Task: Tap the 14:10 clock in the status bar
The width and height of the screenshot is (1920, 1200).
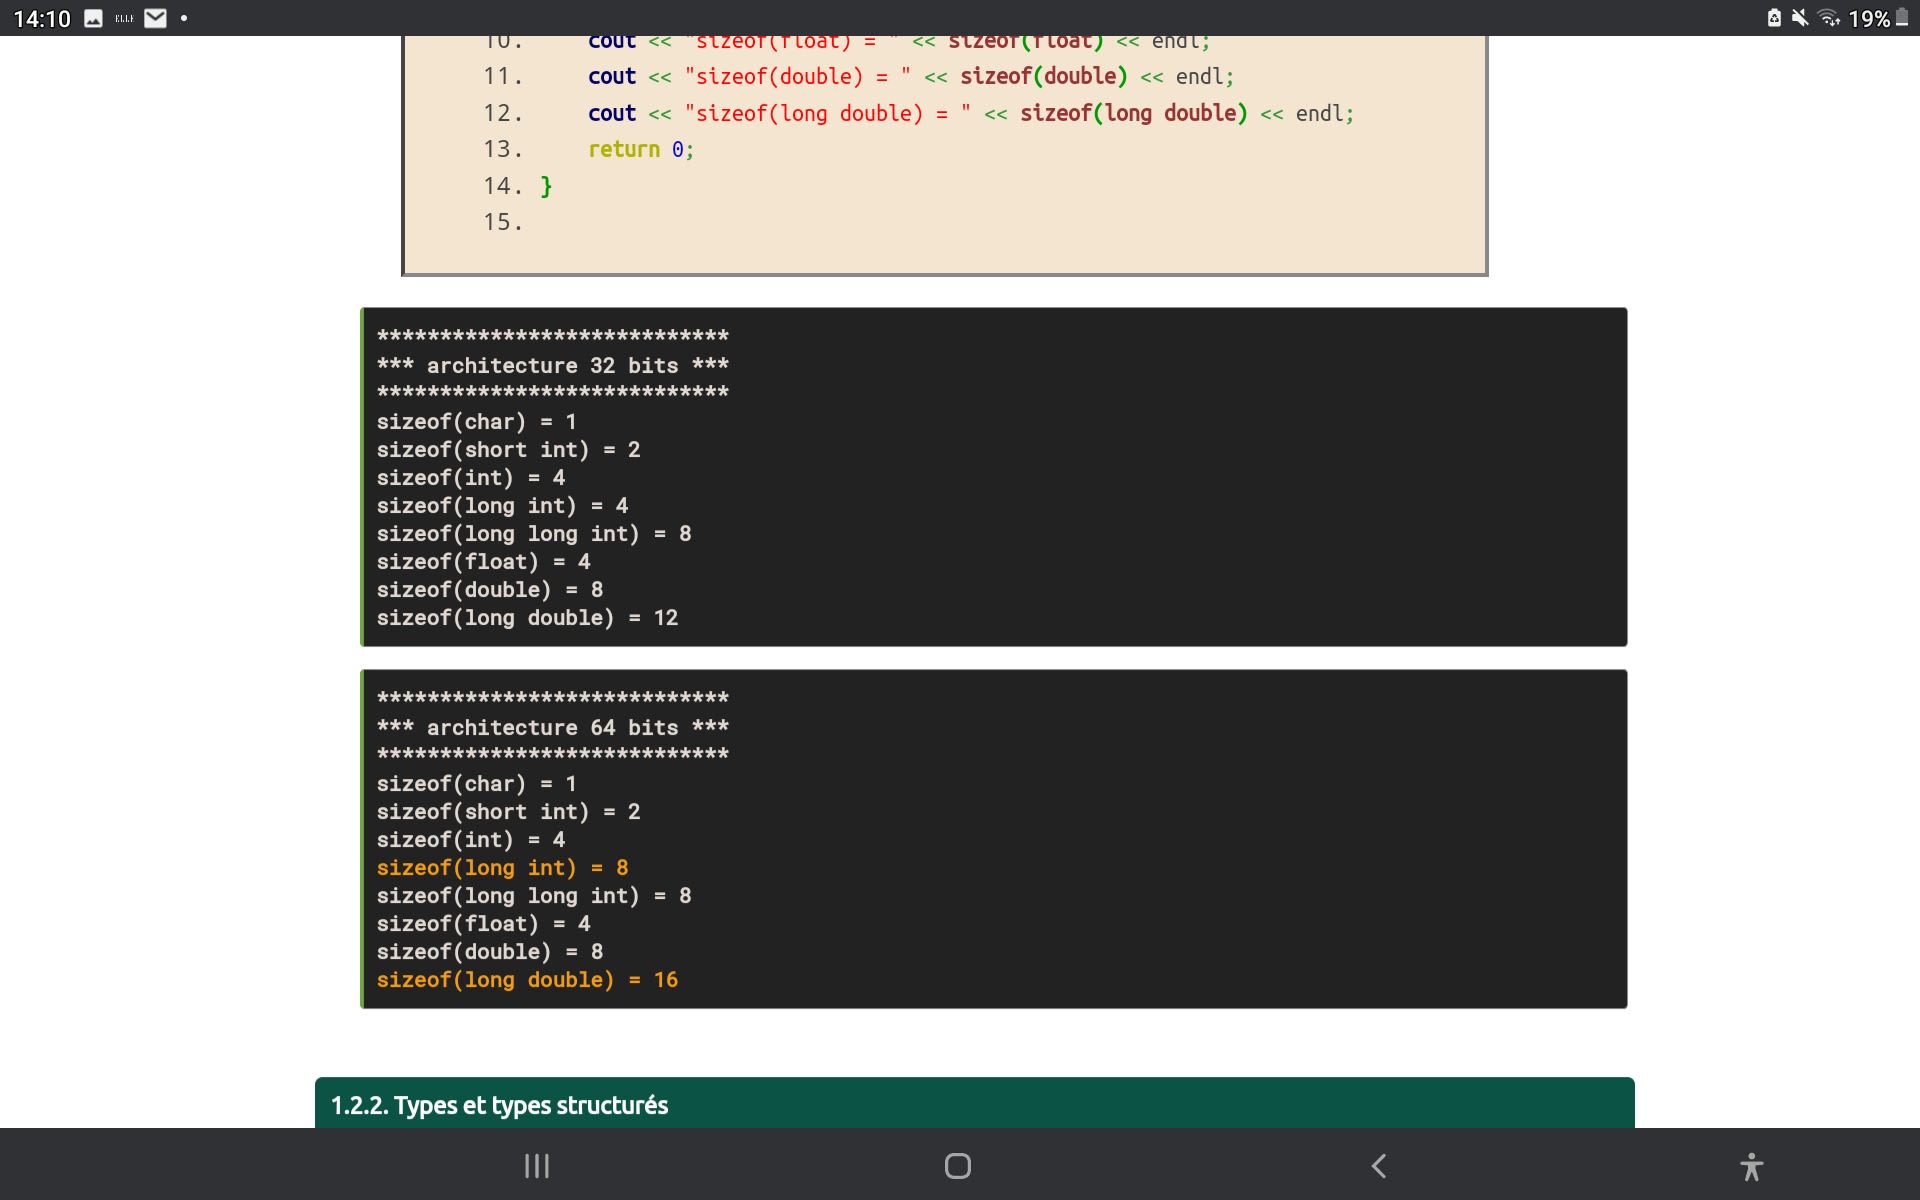Action: point(42,18)
